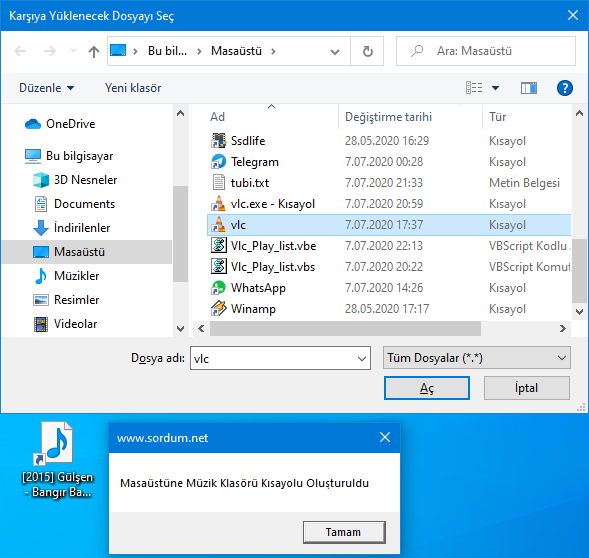Select the vlc.exe - Kısayol icon
The height and width of the screenshot is (558, 589).
pos(218,204)
